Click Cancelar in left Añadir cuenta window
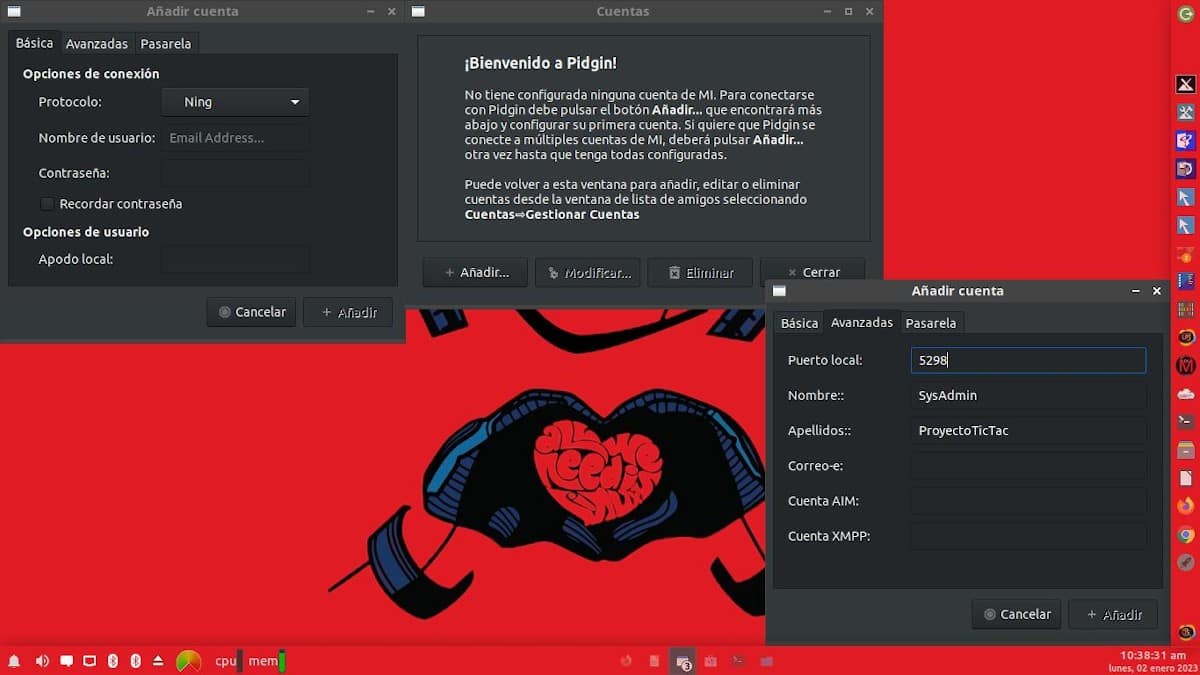This screenshot has width=1200, height=675. [252, 312]
